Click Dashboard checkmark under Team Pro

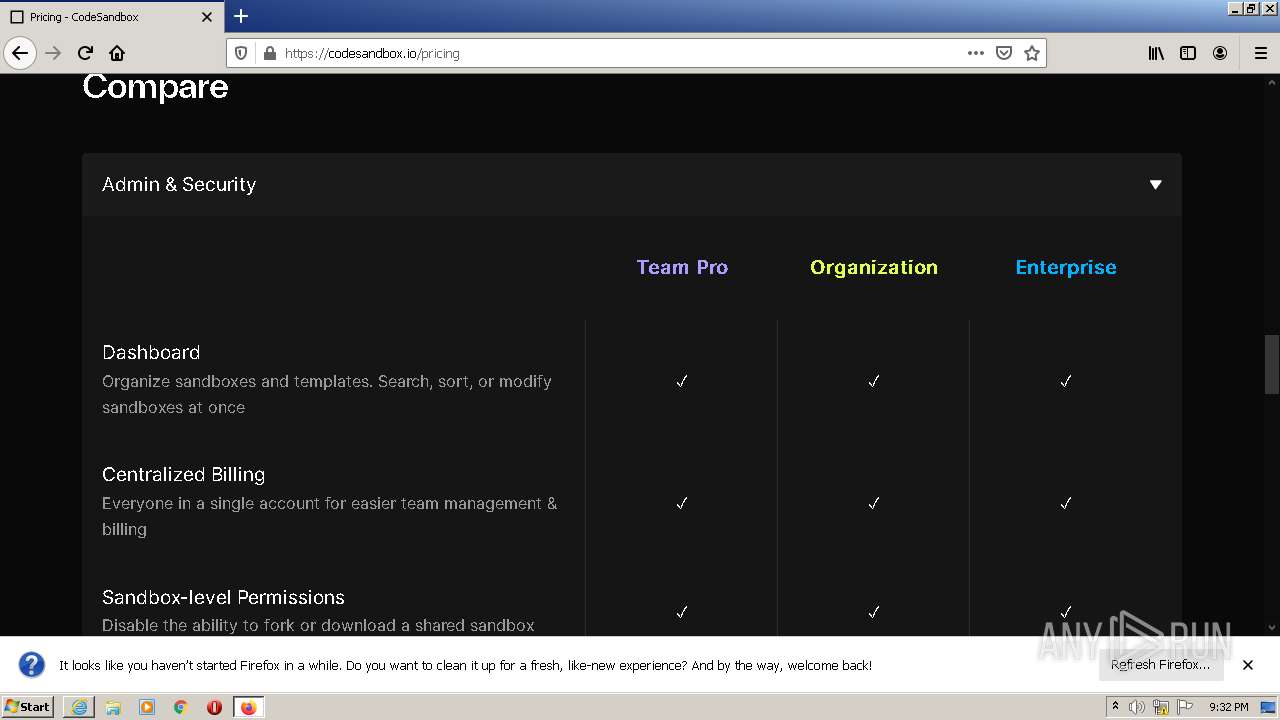click(x=682, y=381)
